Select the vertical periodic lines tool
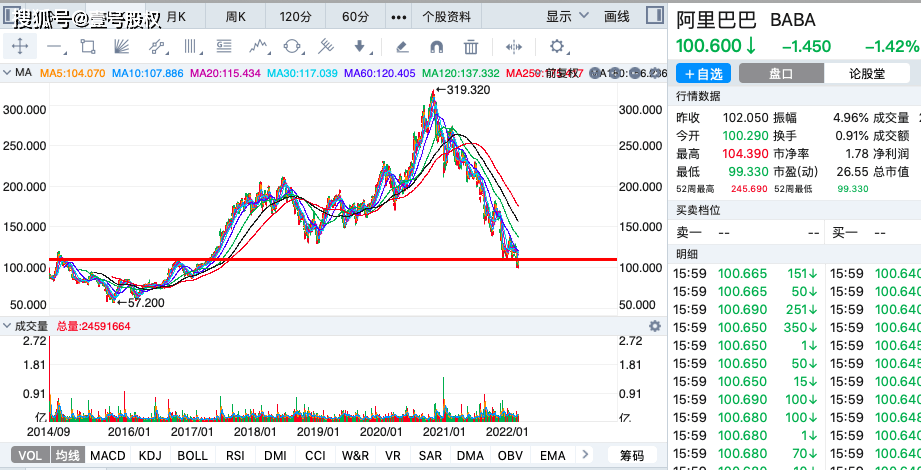 (191, 46)
